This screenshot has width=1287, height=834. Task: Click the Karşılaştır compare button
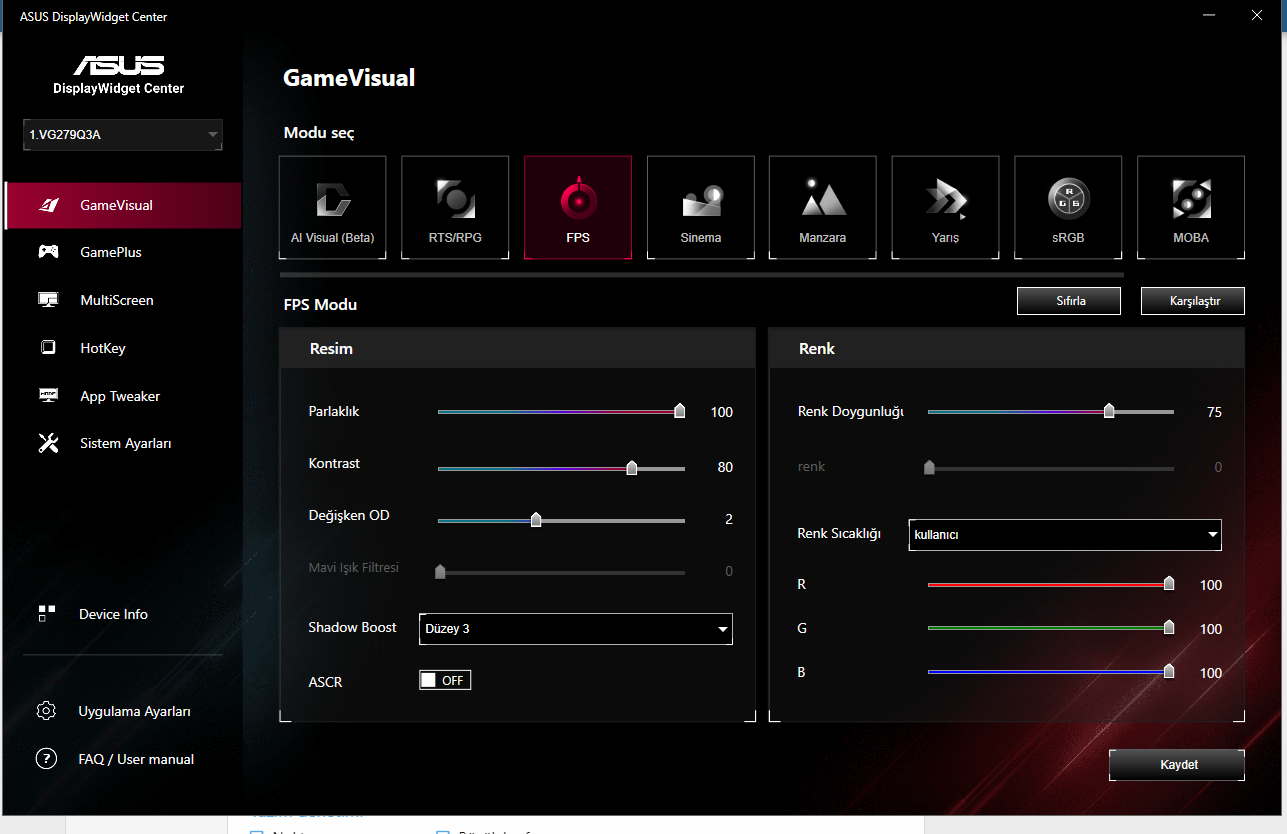pos(1193,301)
